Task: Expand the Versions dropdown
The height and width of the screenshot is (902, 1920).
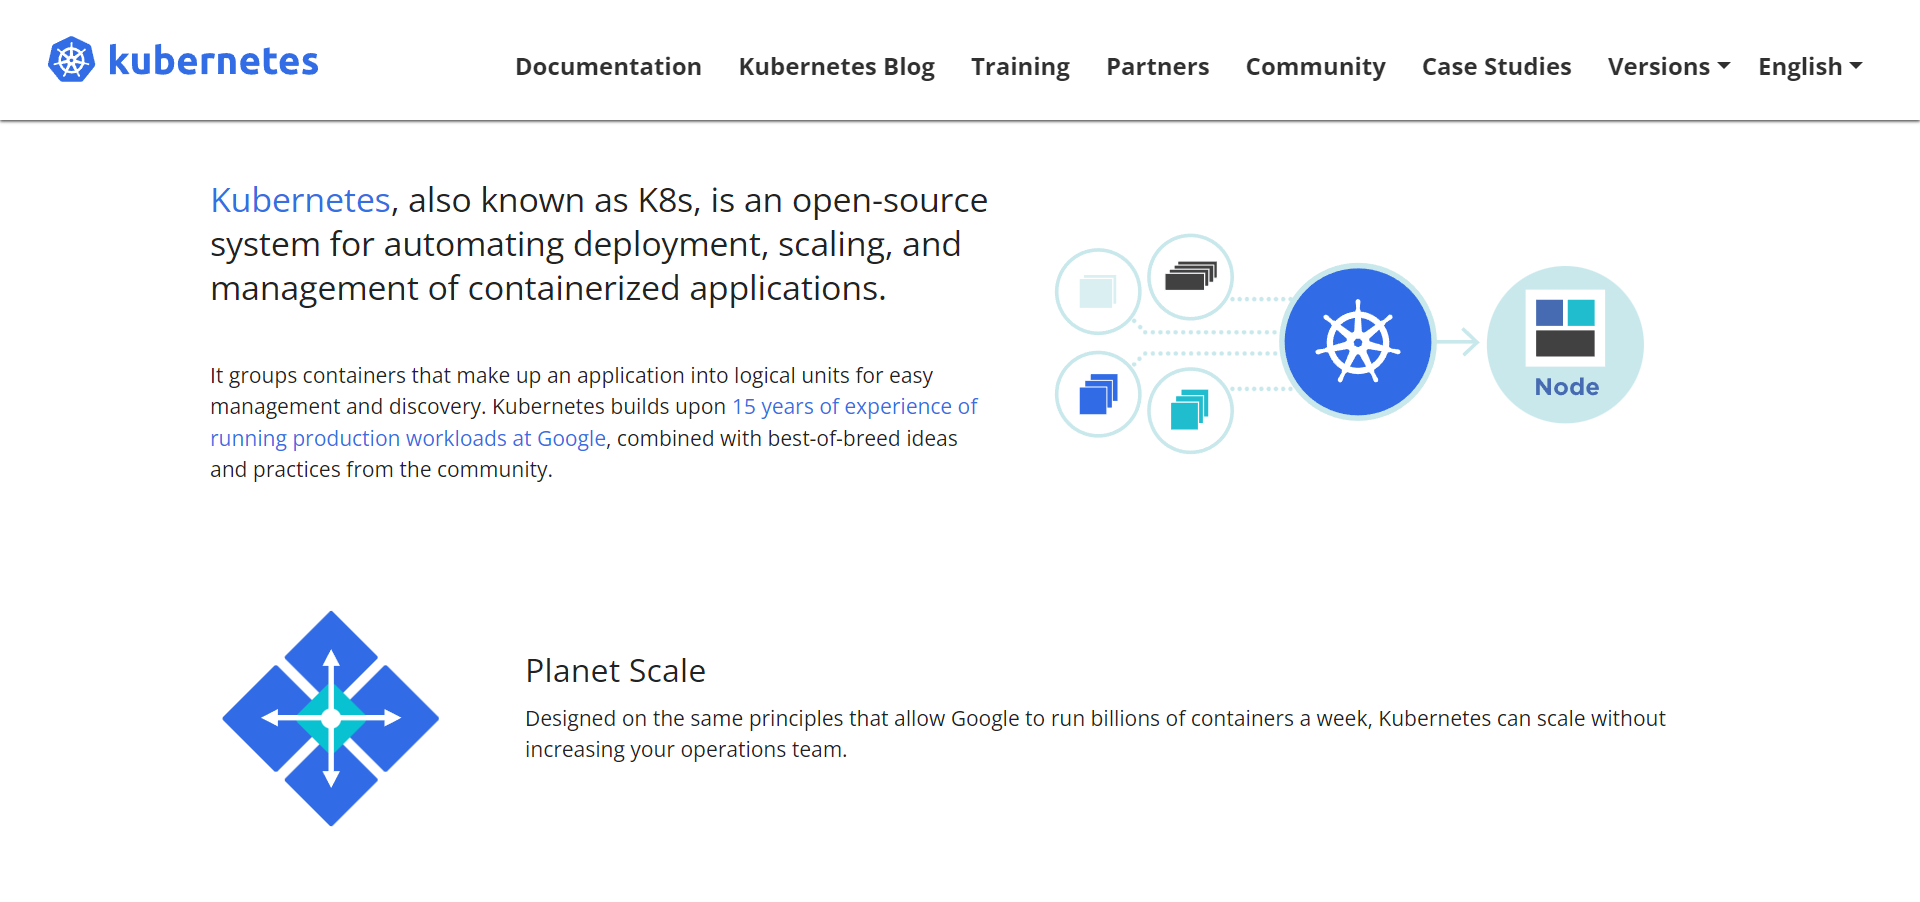Action: click(1668, 67)
